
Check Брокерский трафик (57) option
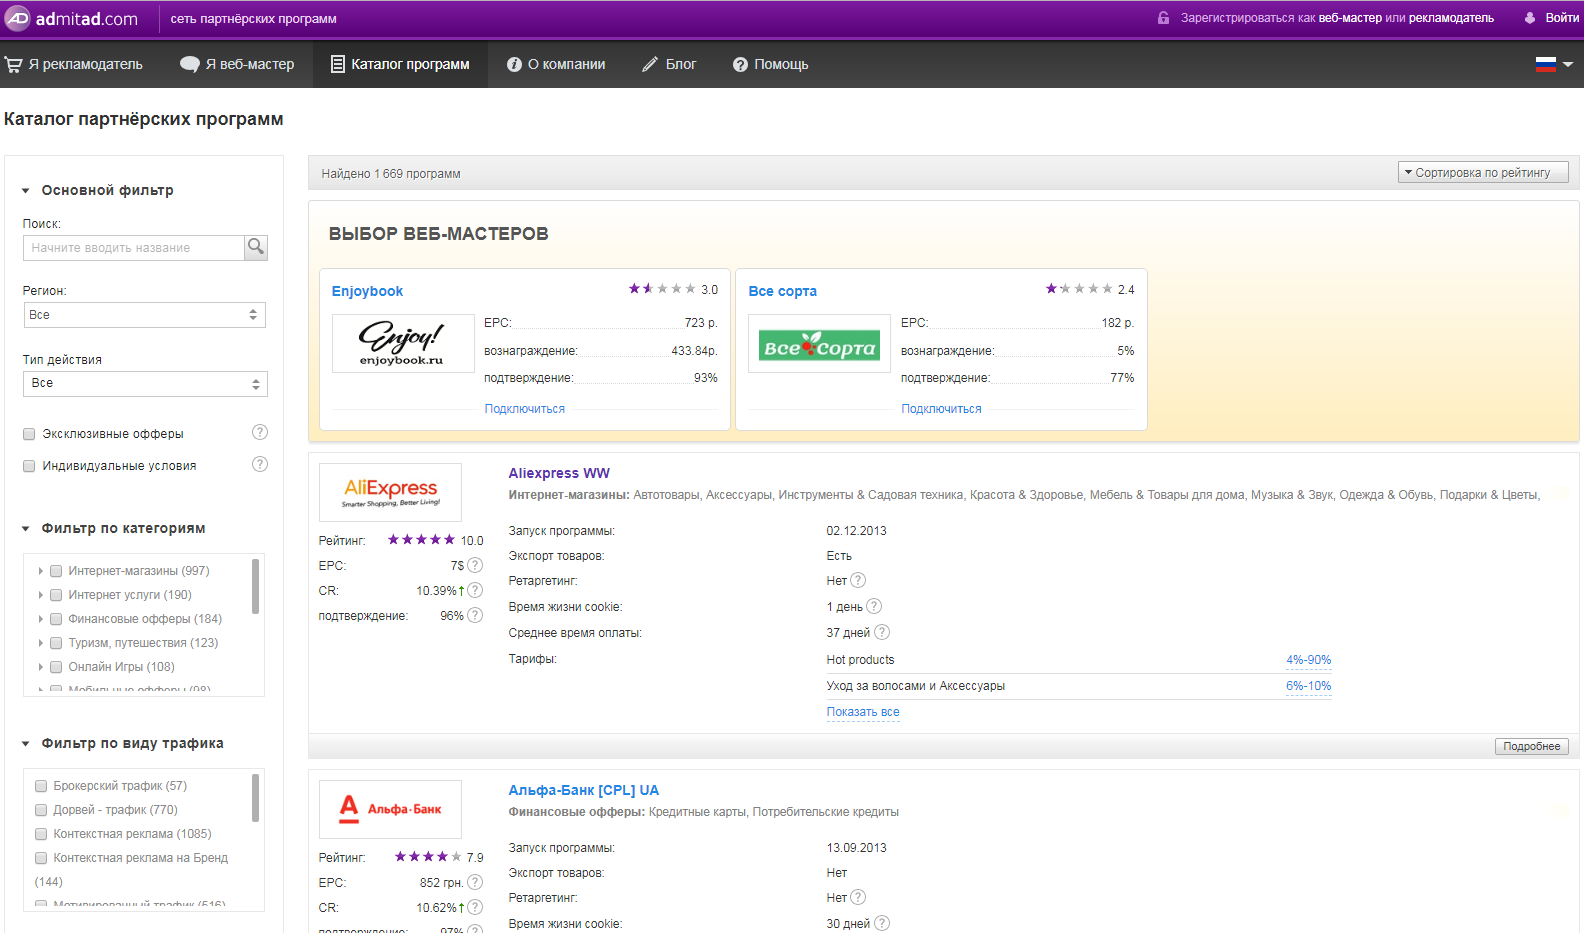[41, 786]
